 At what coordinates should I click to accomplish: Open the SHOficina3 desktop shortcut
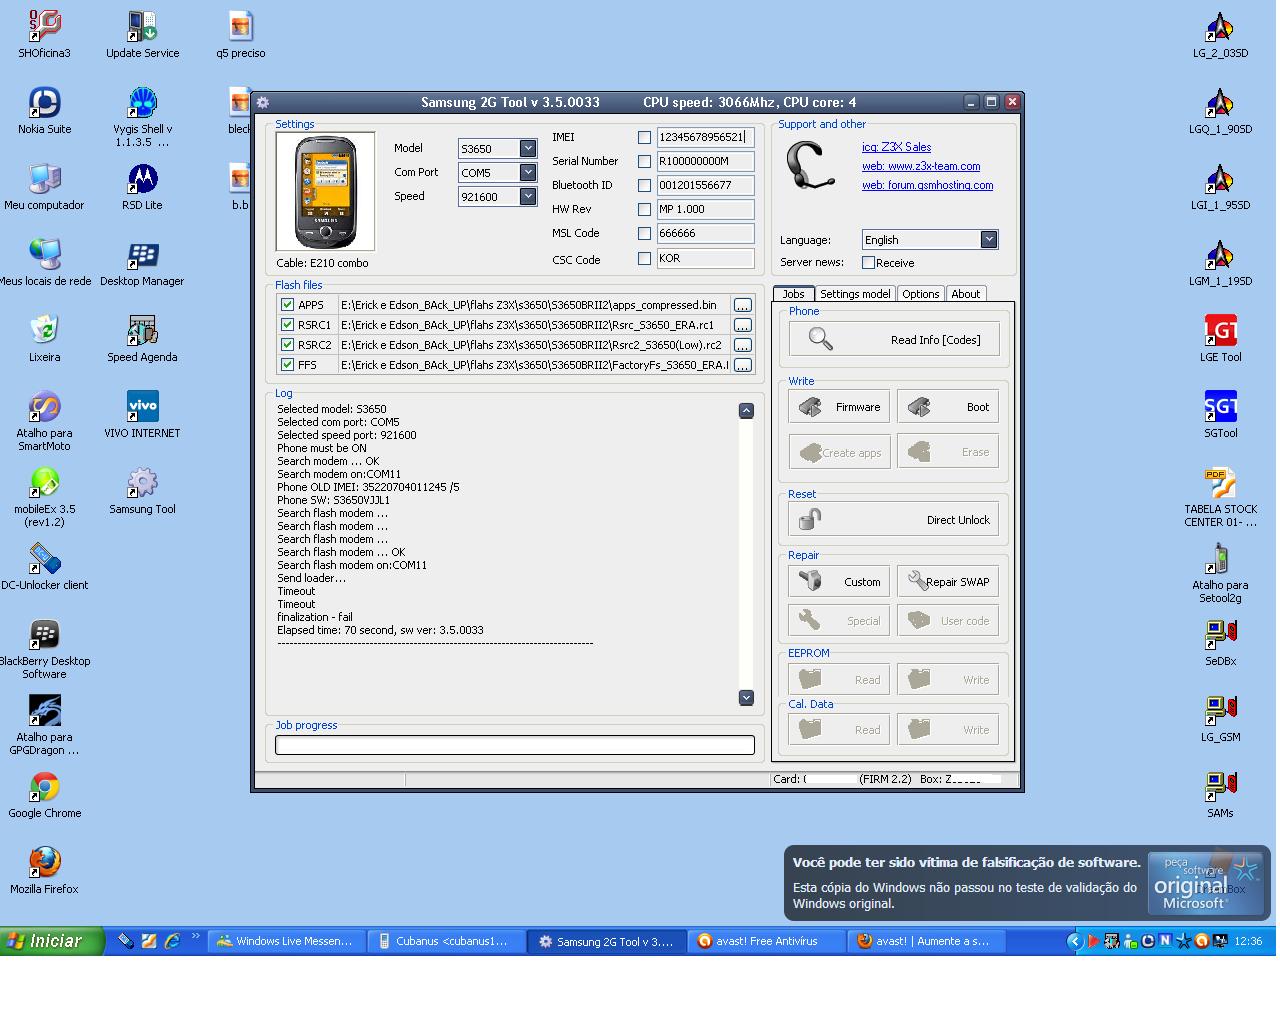pyautogui.click(x=44, y=34)
